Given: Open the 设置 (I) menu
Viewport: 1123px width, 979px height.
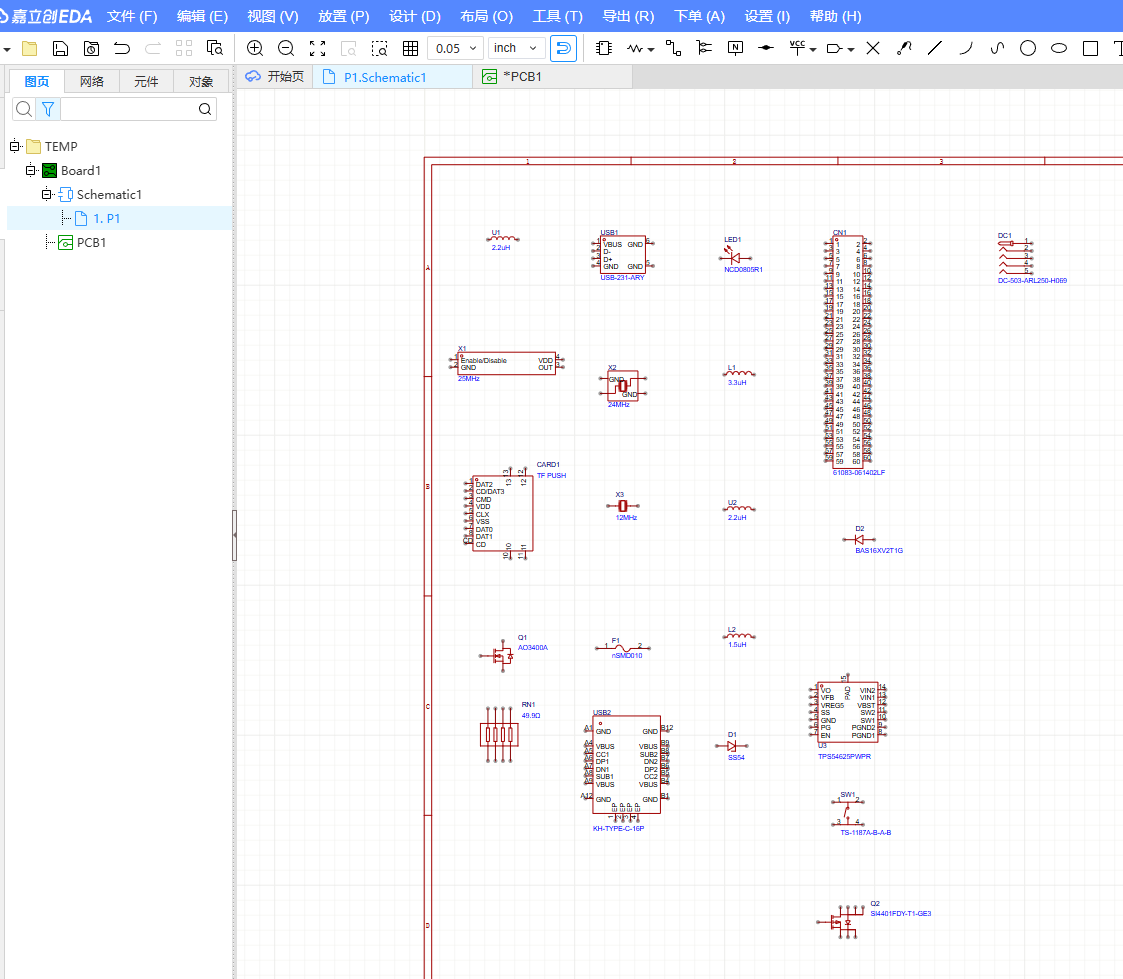Looking at the screenshot, I should click(x=767, y=16).
